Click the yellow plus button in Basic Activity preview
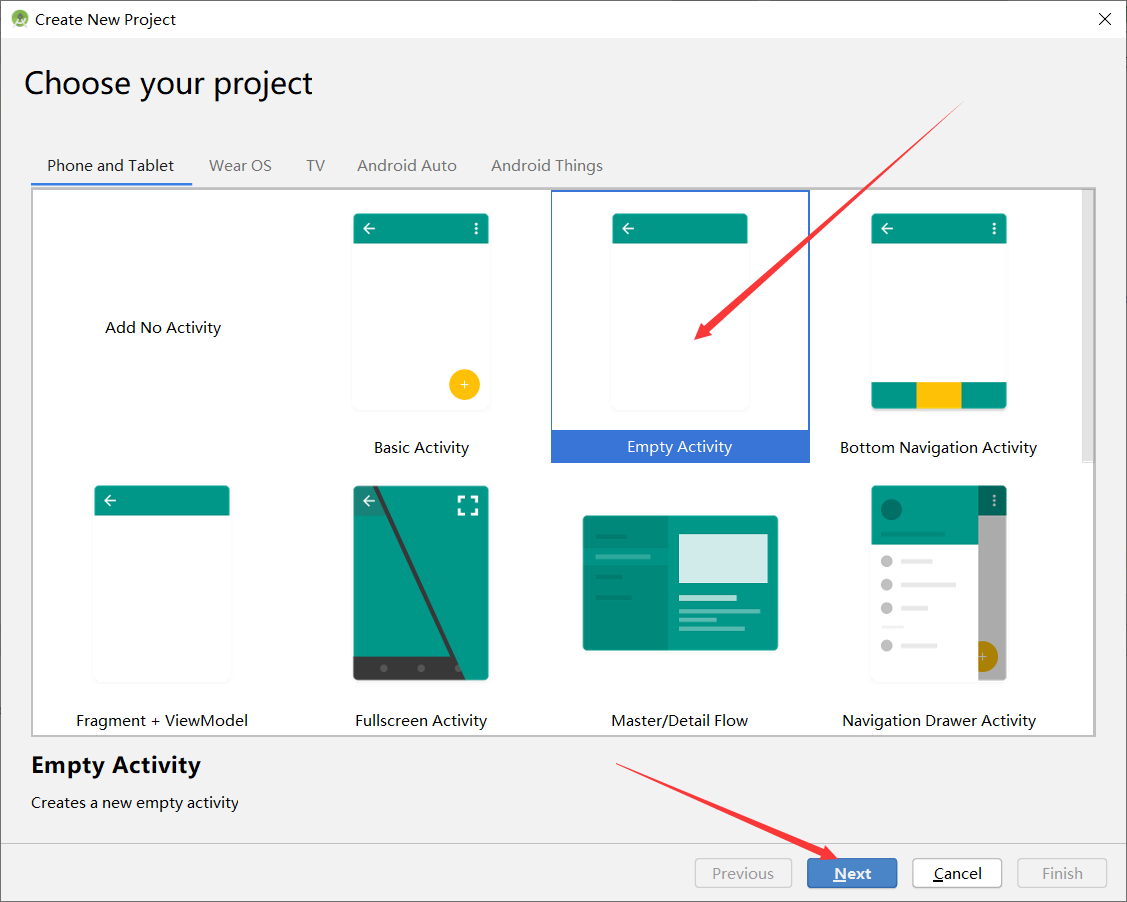 pos(464,385)
